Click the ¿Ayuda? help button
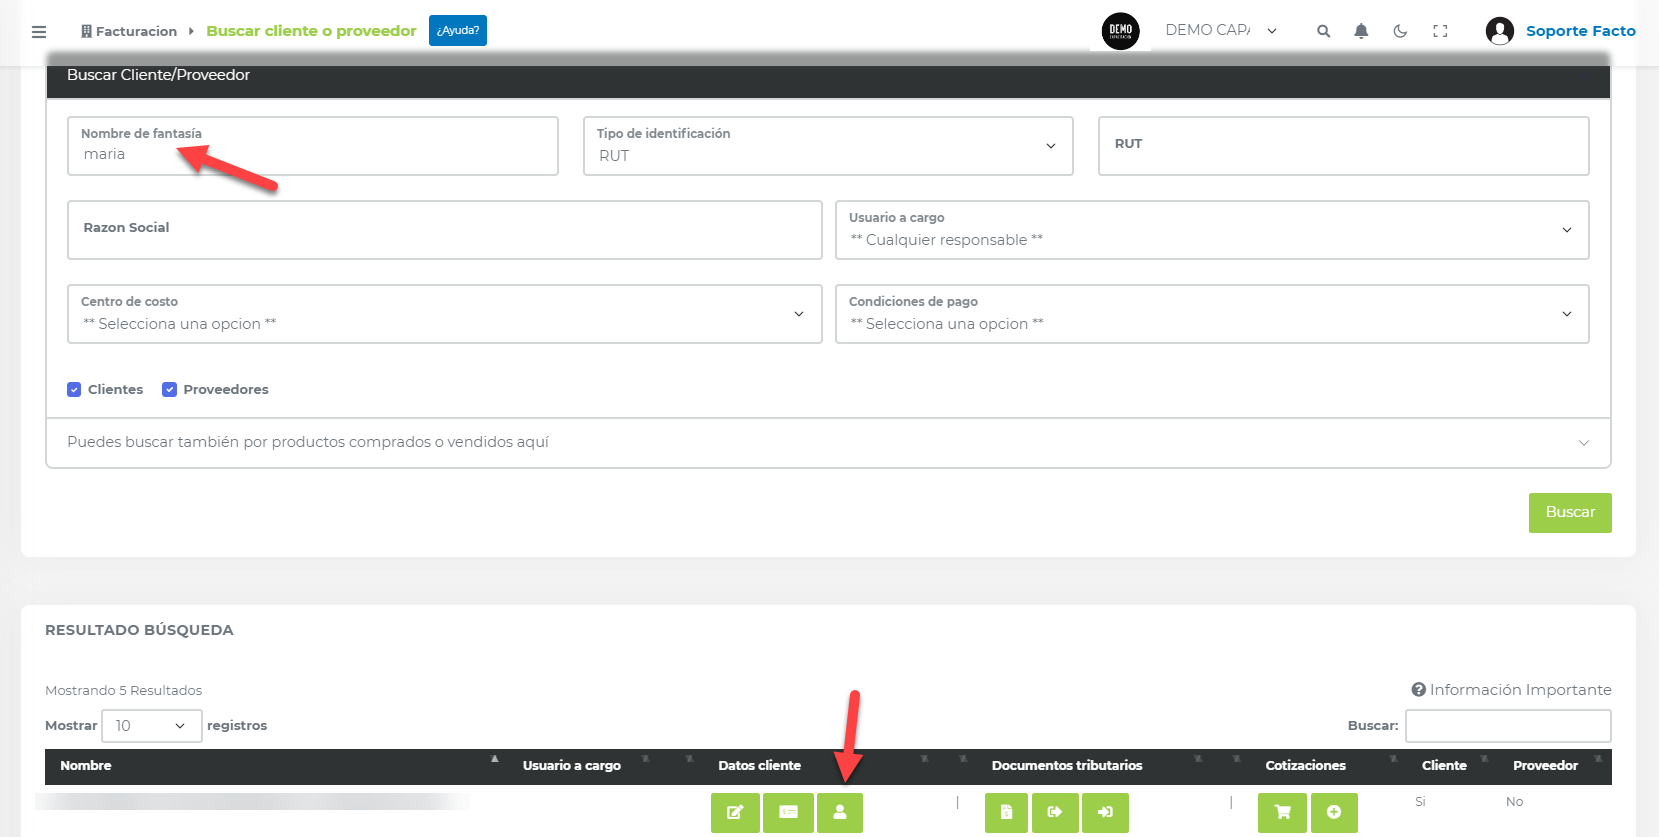The height and width of the screenshot is (837, 1659). coord(457,31)
